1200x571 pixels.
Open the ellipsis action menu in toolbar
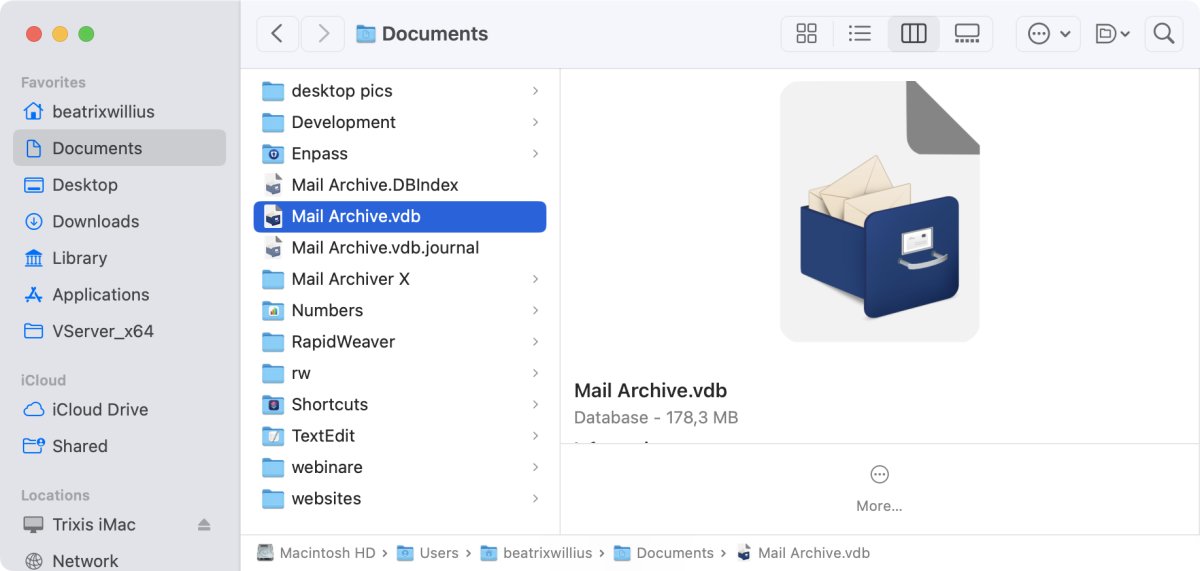point(1048,34)
